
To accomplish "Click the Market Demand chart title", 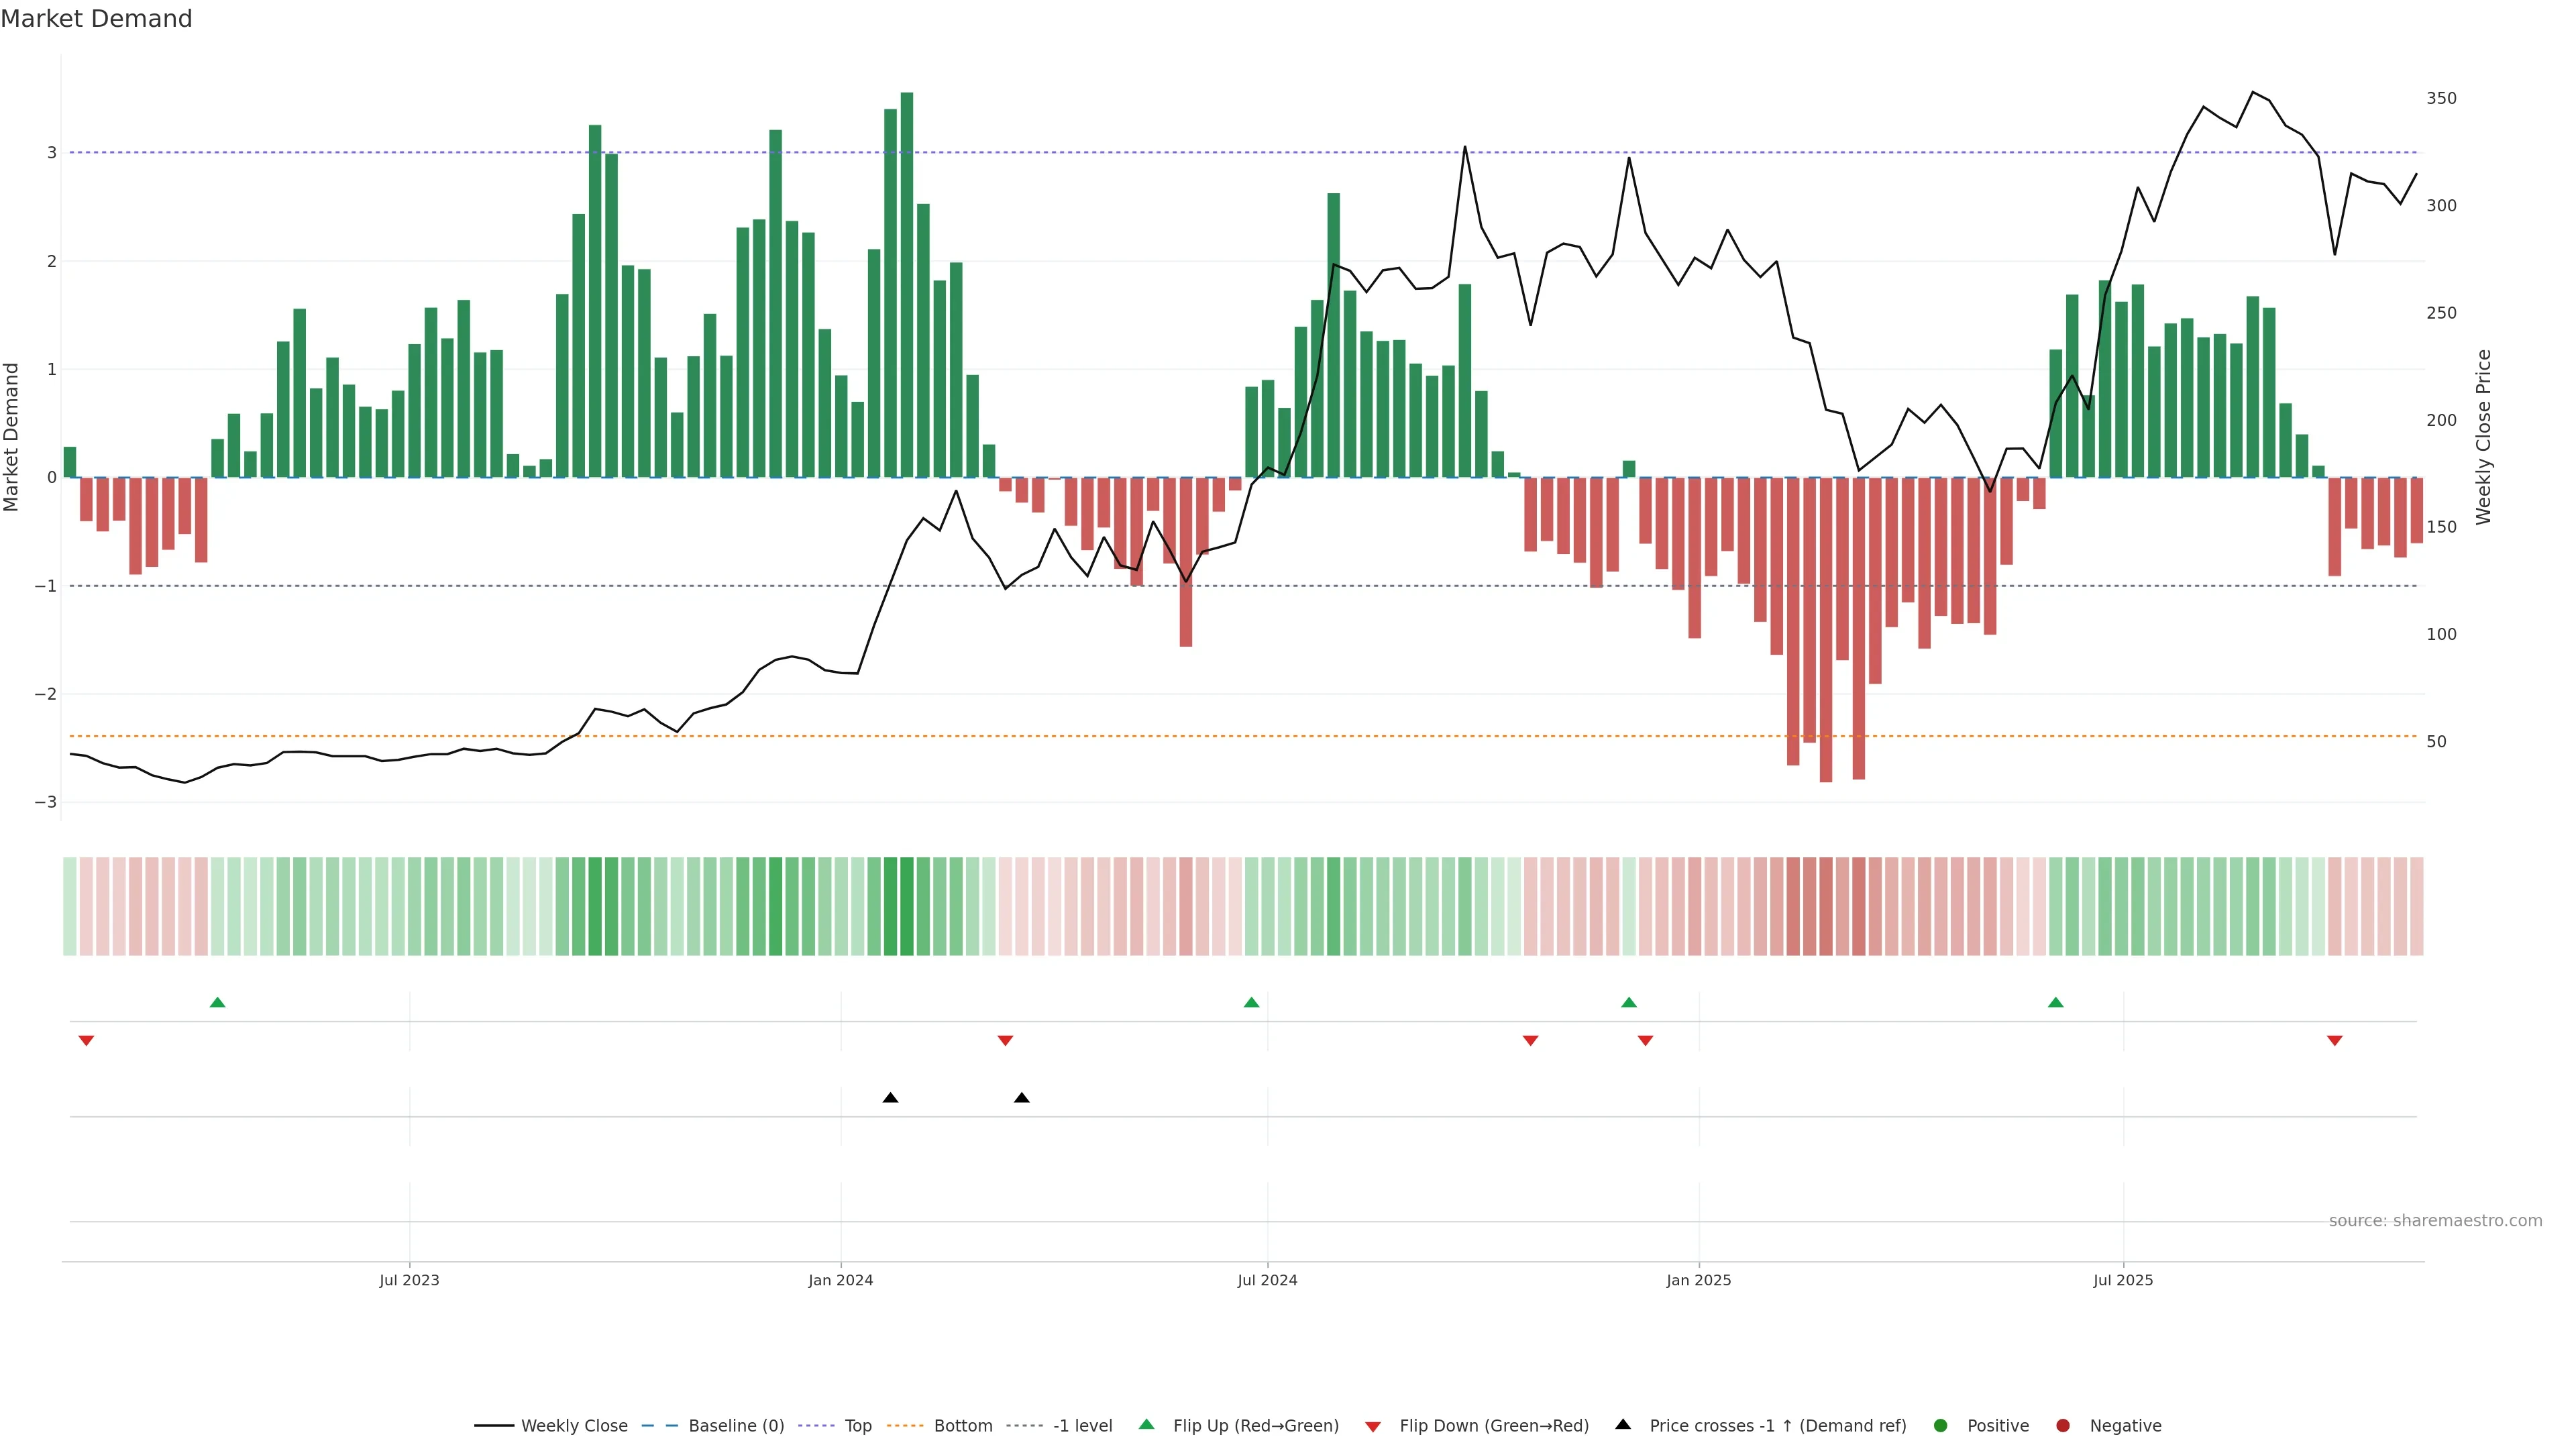I will [96, 19].
